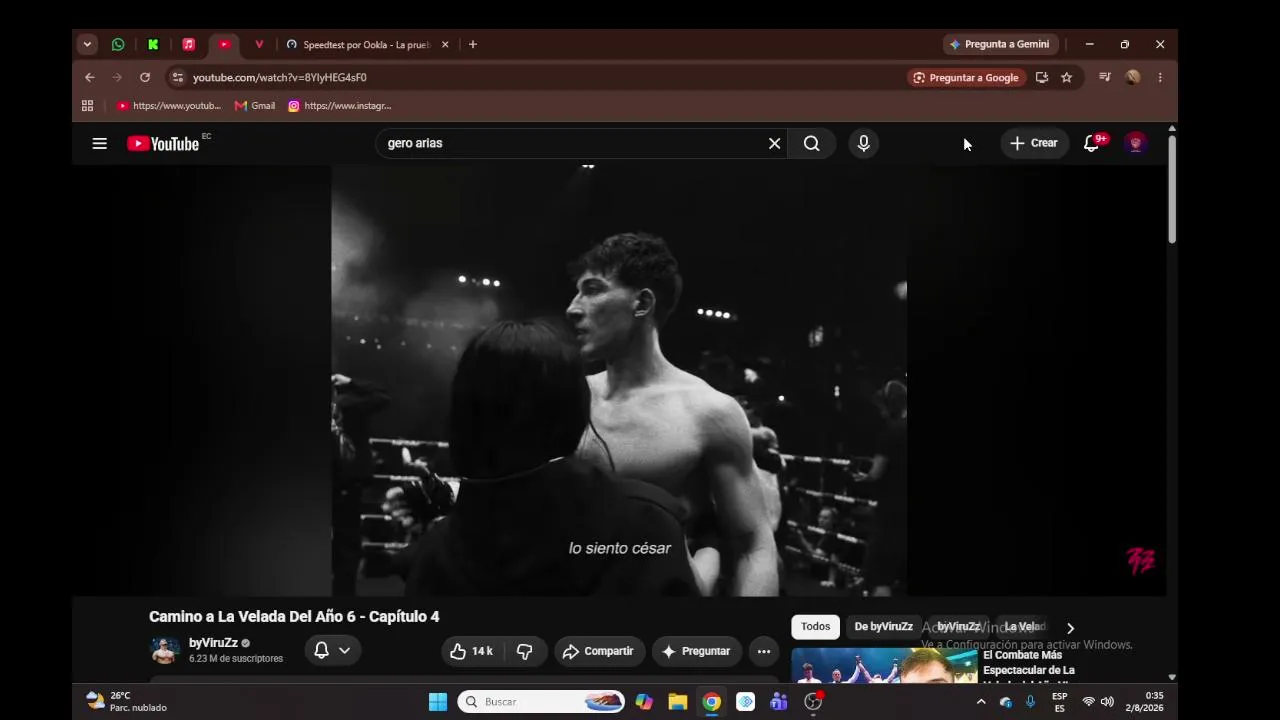
Task: Open more video actions ellipsis menu
Action: click(x=764, y=651)
